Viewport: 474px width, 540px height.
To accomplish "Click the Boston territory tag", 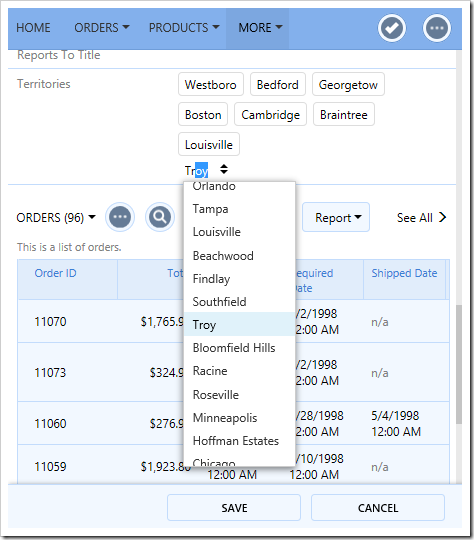I will point(203,114).
